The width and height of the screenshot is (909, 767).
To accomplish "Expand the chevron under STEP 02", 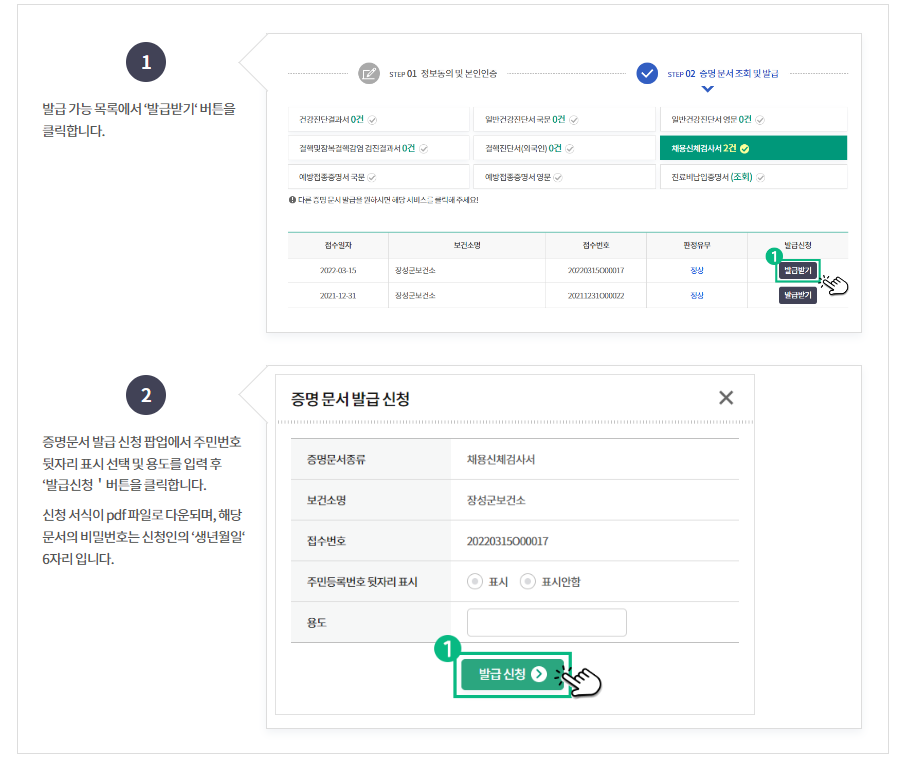I will 707,89.
